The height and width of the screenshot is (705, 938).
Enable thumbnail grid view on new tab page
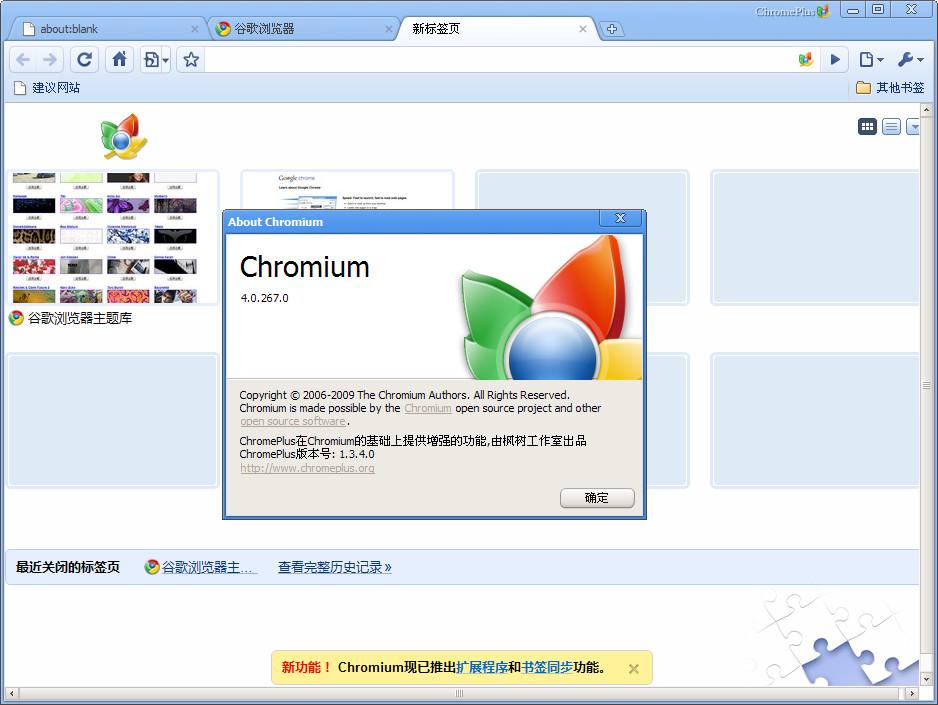pos(867,126)
